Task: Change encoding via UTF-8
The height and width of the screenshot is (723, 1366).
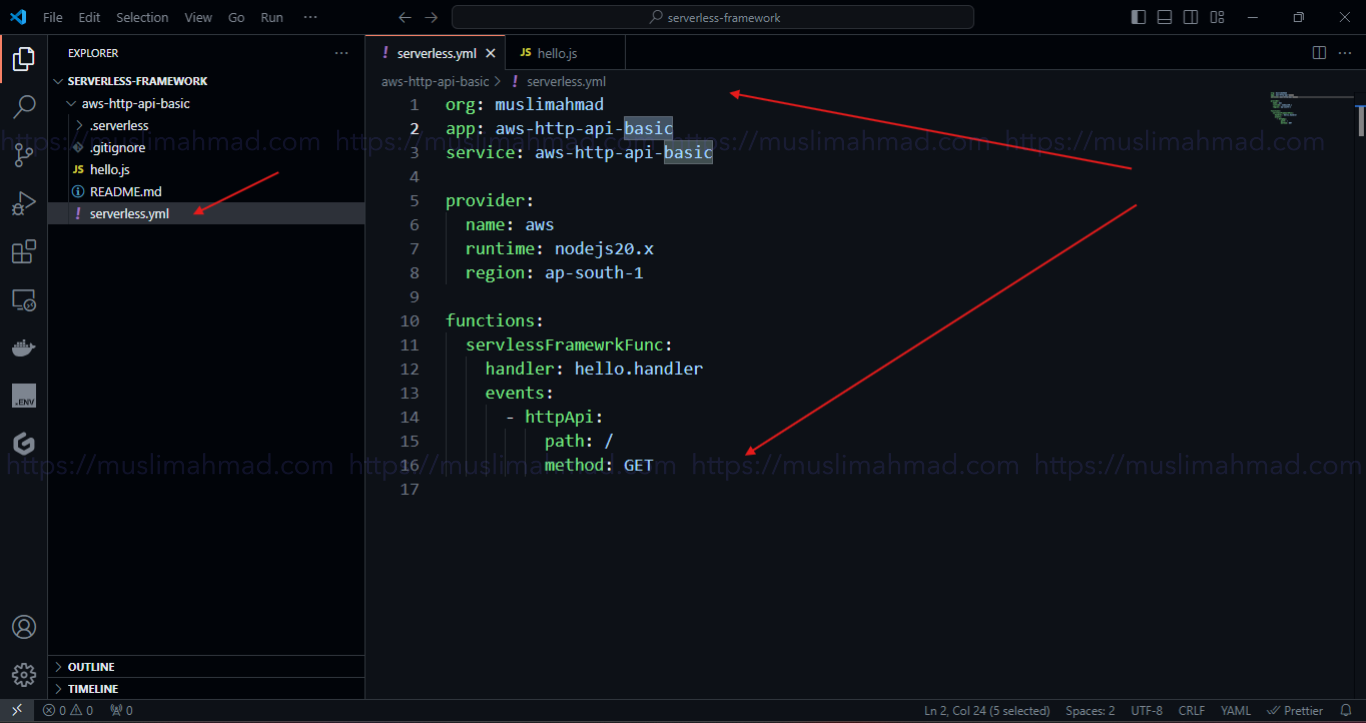Action: 1147,711
